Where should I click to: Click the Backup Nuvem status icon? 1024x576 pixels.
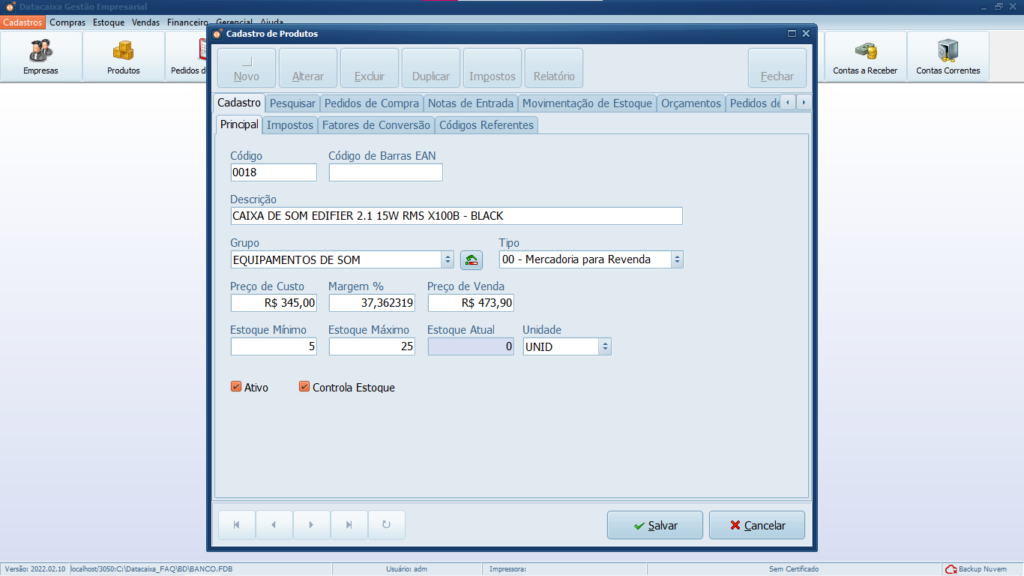pos(951,569)
